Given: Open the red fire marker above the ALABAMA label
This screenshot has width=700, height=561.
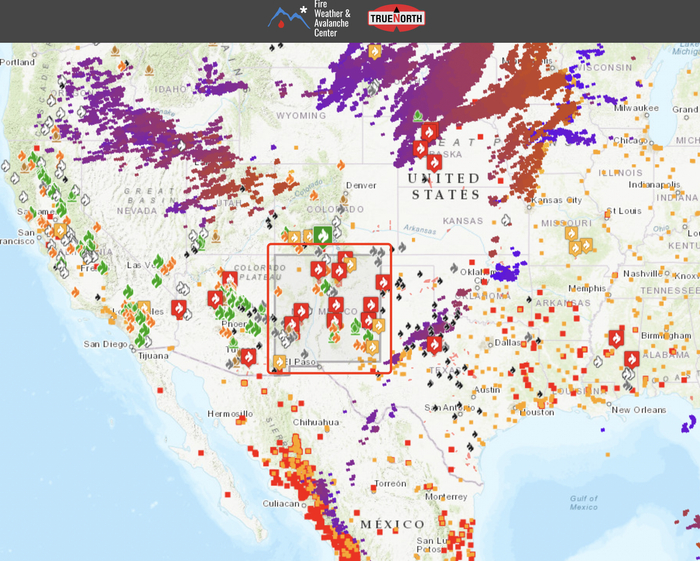Looking at the screenshot, I should pos(631,360).
